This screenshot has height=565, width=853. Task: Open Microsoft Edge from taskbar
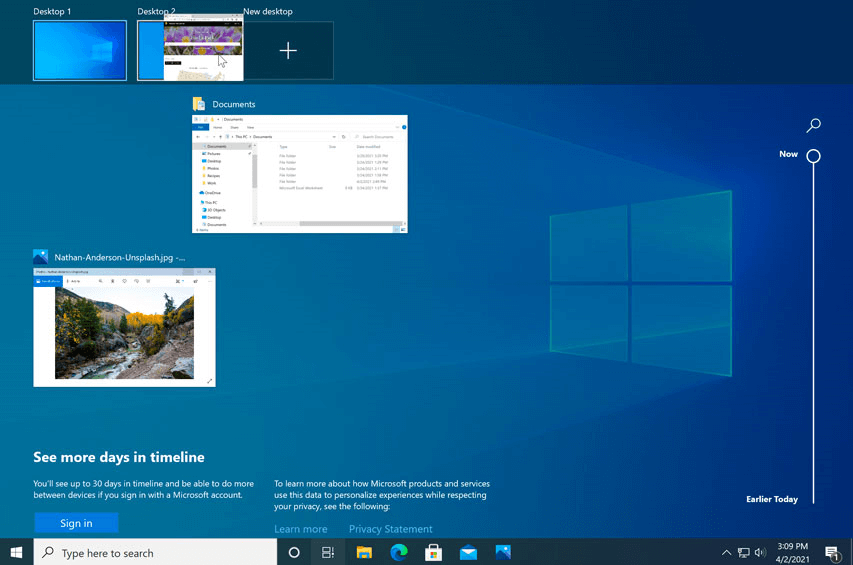399,552
